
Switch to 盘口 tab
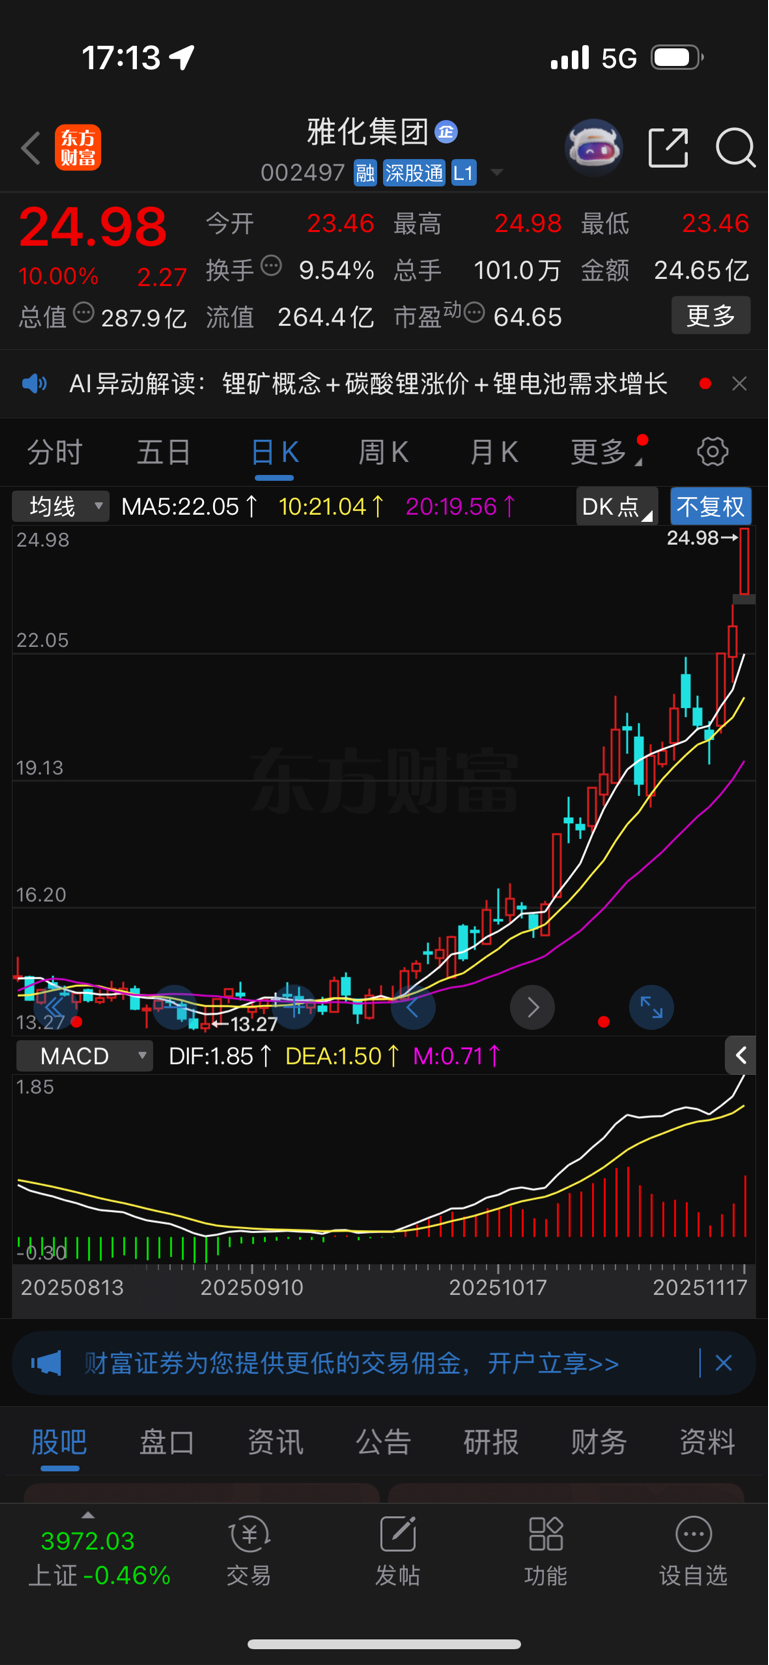click(167, 1442)
